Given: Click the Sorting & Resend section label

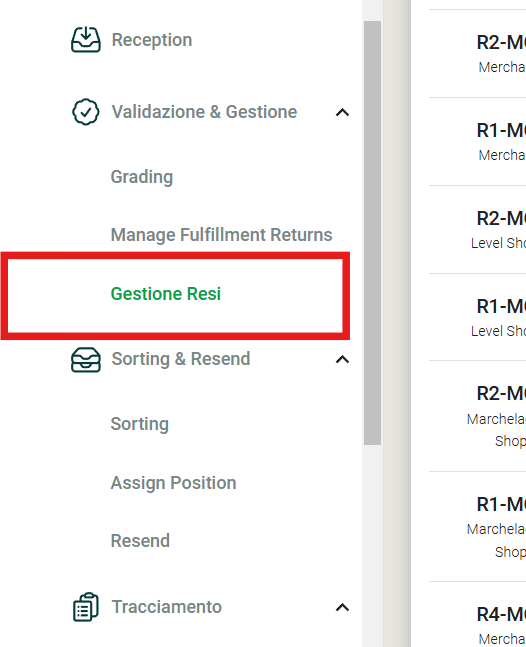Looking at the screenshot, I should pyautogui.click(x=181, y=359).
